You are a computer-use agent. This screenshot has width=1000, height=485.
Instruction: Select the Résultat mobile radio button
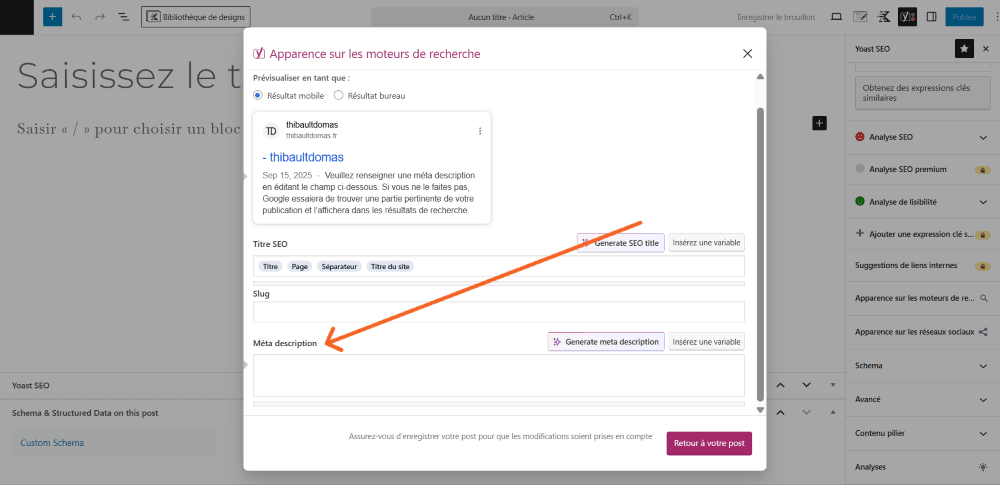[258, 96]
